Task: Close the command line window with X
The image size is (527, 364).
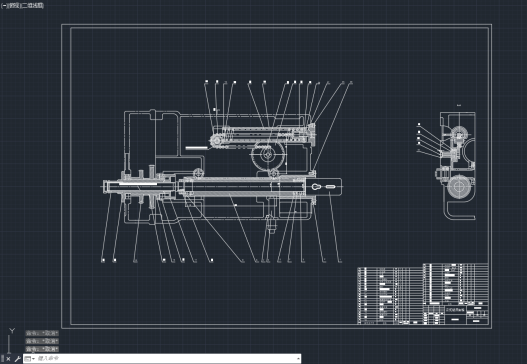Action: [x=9, y=359]
